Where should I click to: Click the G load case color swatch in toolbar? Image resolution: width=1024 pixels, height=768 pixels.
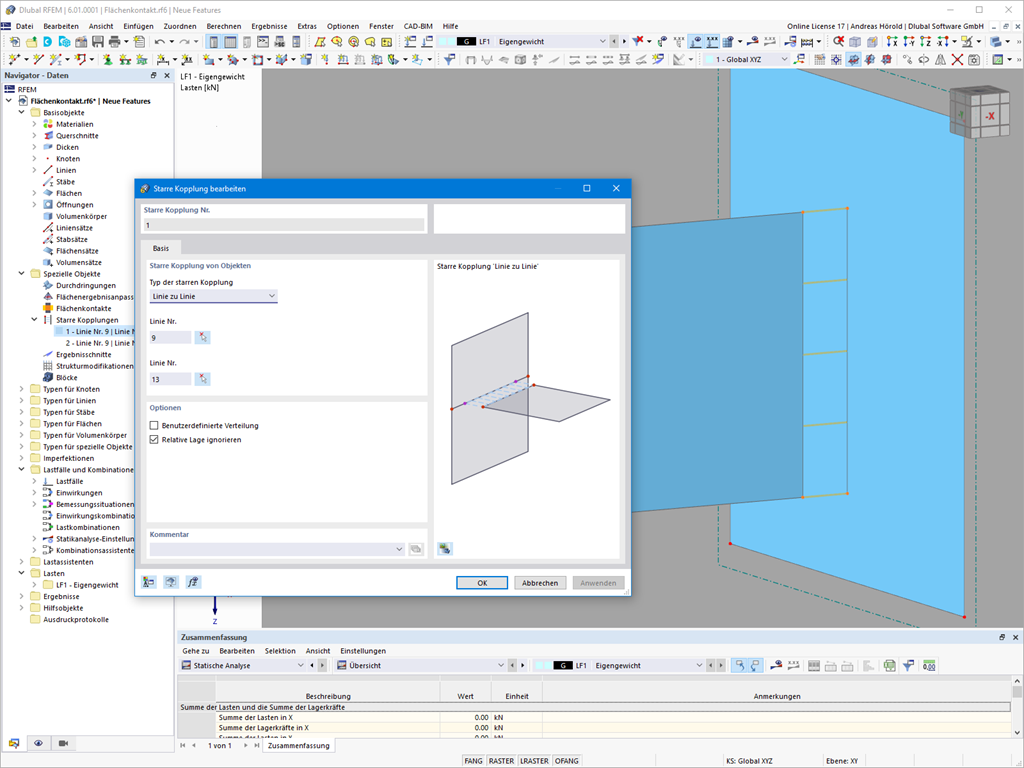(466, 42)
